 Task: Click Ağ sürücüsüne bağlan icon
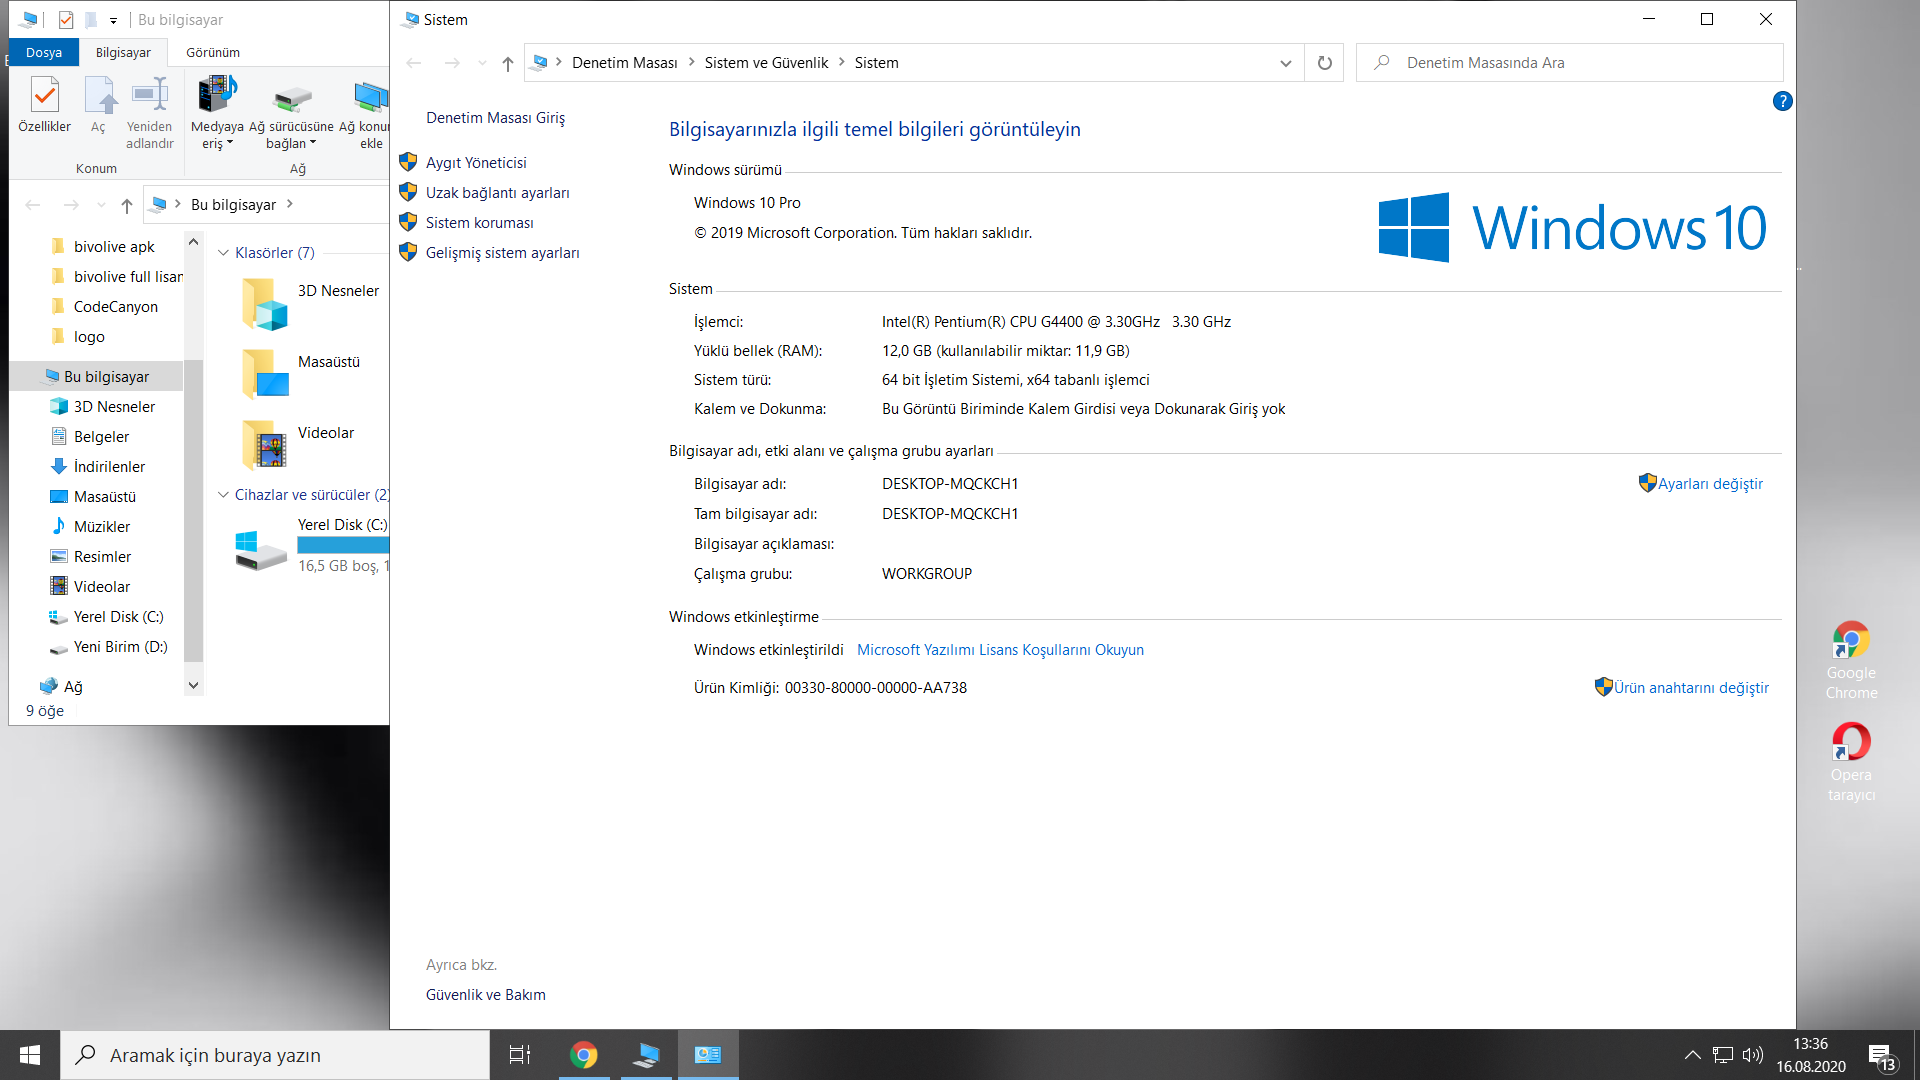pyautogui.click(x=291, y=97)
